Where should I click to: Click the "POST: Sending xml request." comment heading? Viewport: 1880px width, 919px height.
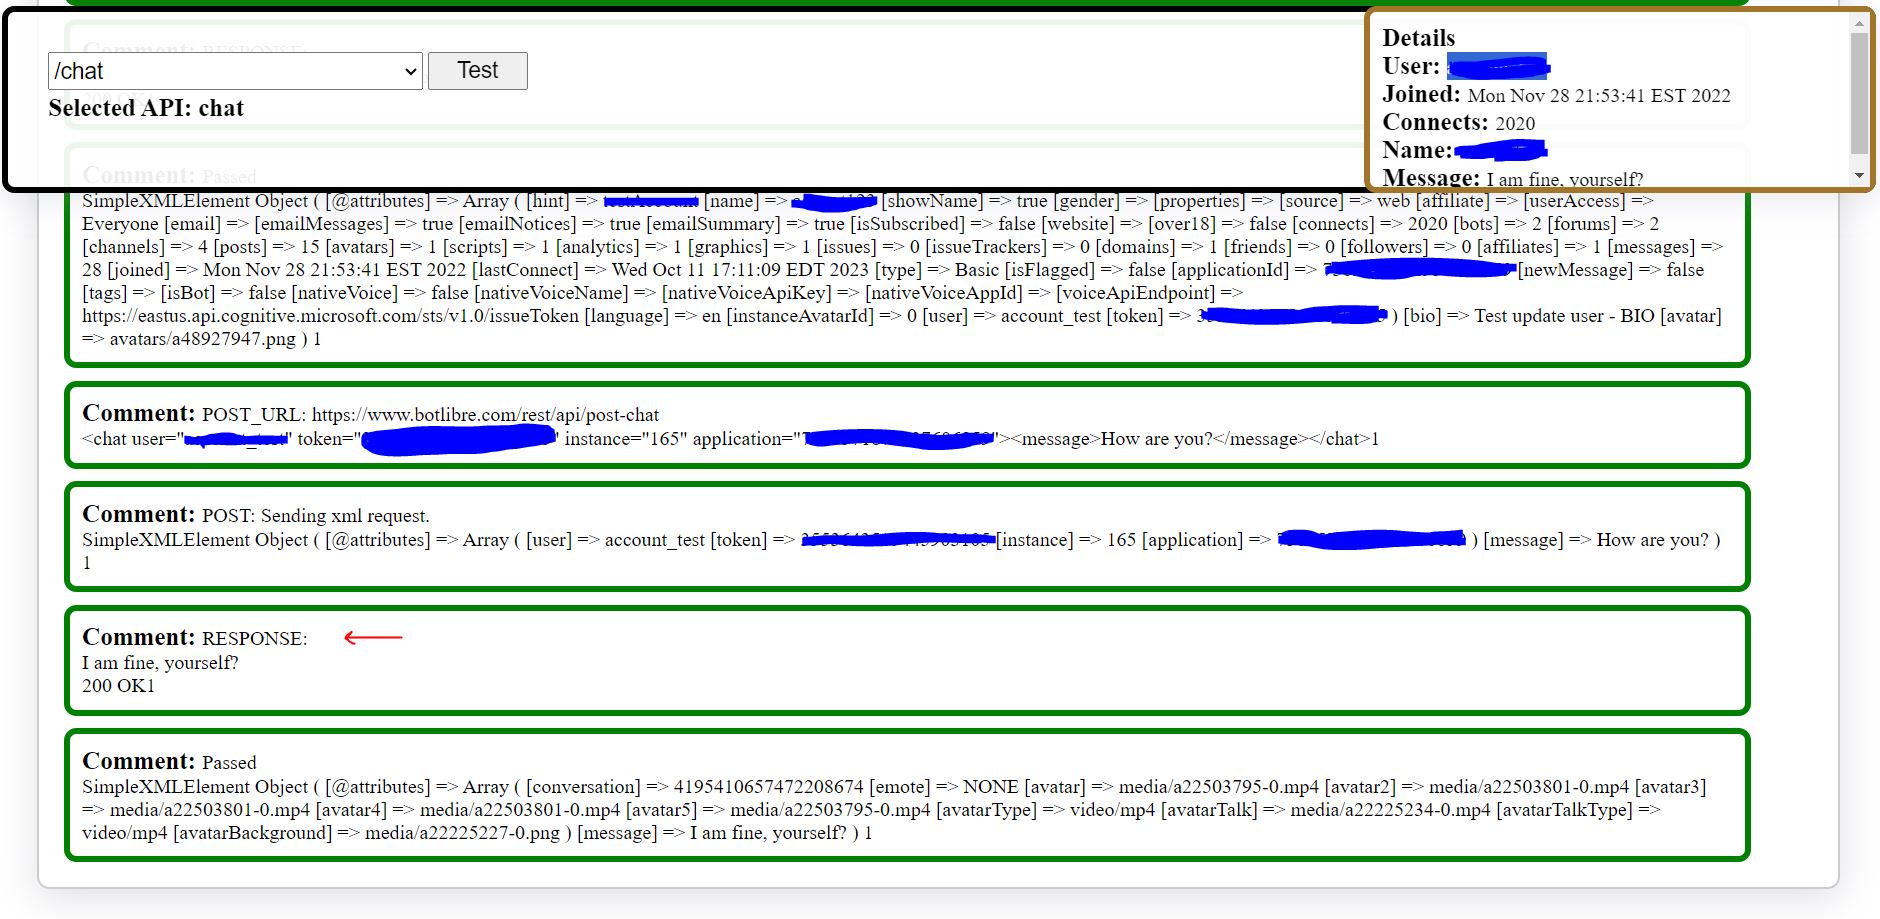315,516
